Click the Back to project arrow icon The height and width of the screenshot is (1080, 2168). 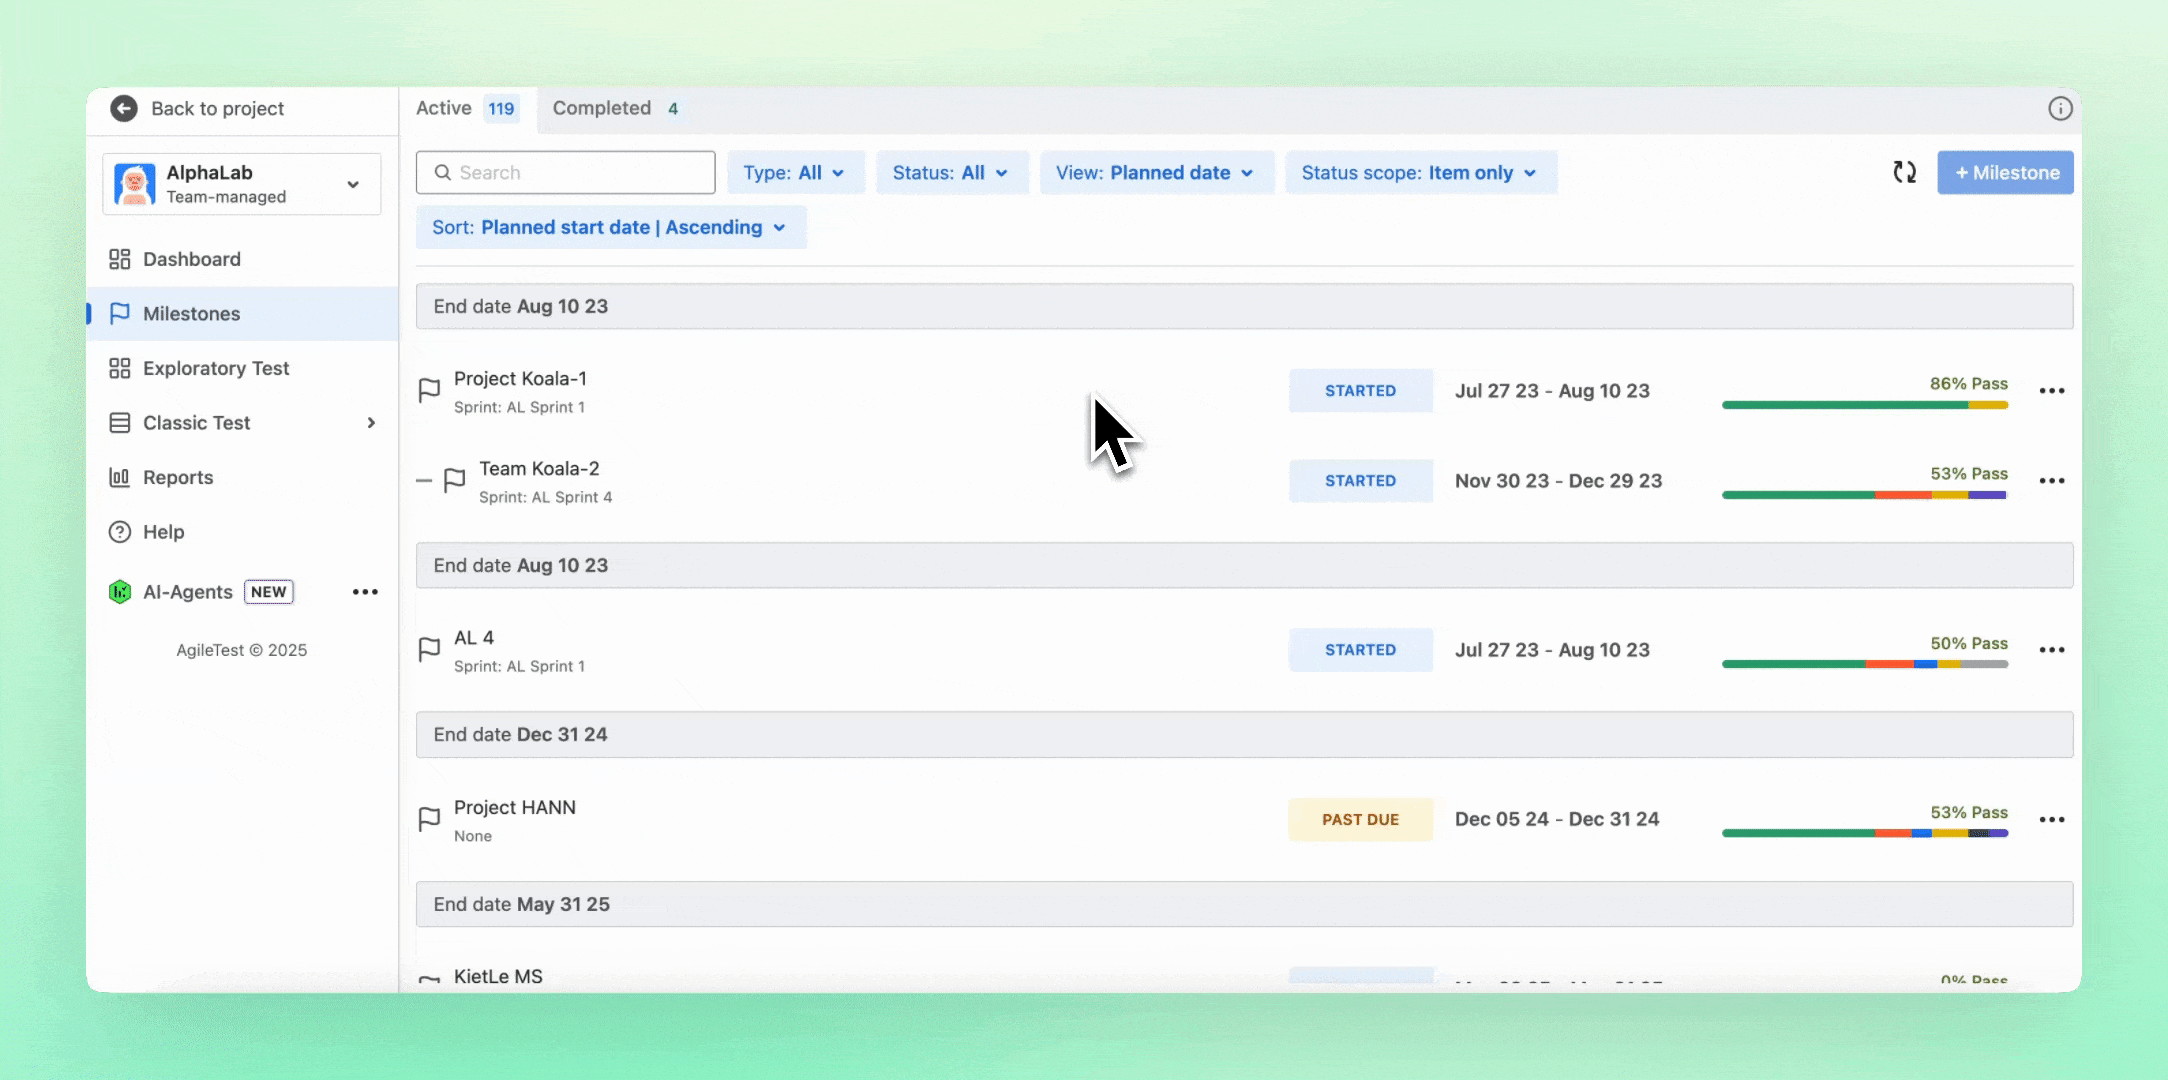(124, 108)
